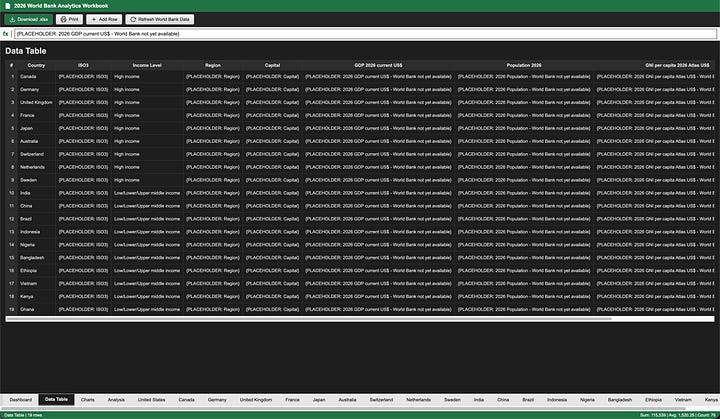
Task: Select the Brazil country cell
Action: 37,219
